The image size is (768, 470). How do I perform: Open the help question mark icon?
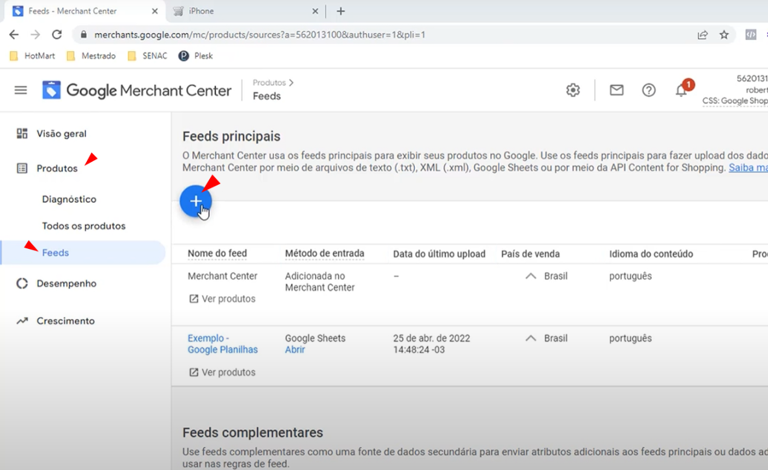[x=649, y=90]
